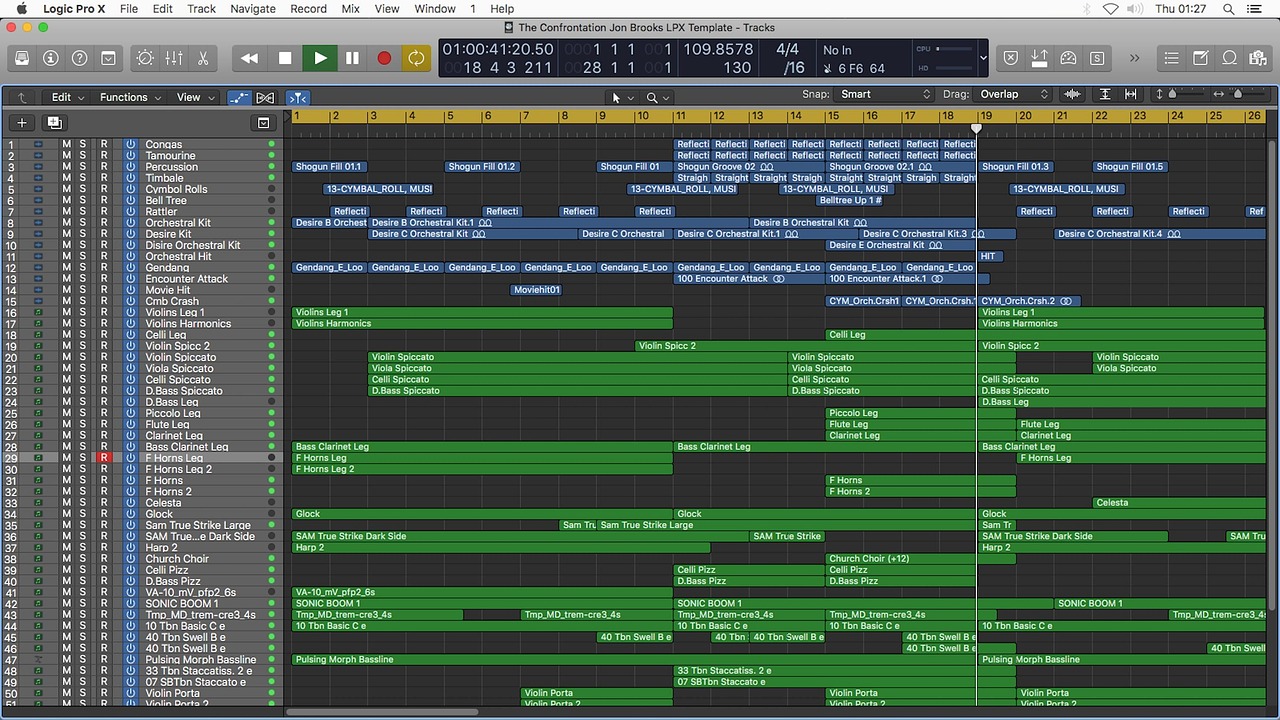Image resolution: width=1280 pixels, height=720 pixels.
Task: Click the Add Track plus icon
Action: tap(22, 122)
